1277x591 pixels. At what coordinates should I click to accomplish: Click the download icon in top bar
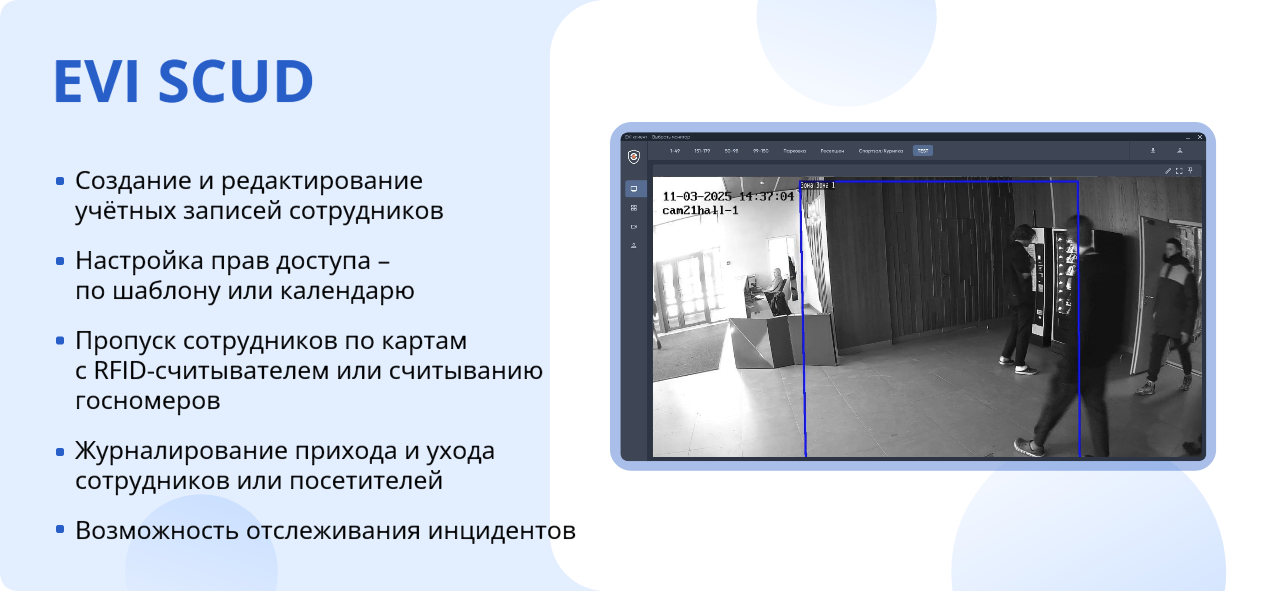1153,151
